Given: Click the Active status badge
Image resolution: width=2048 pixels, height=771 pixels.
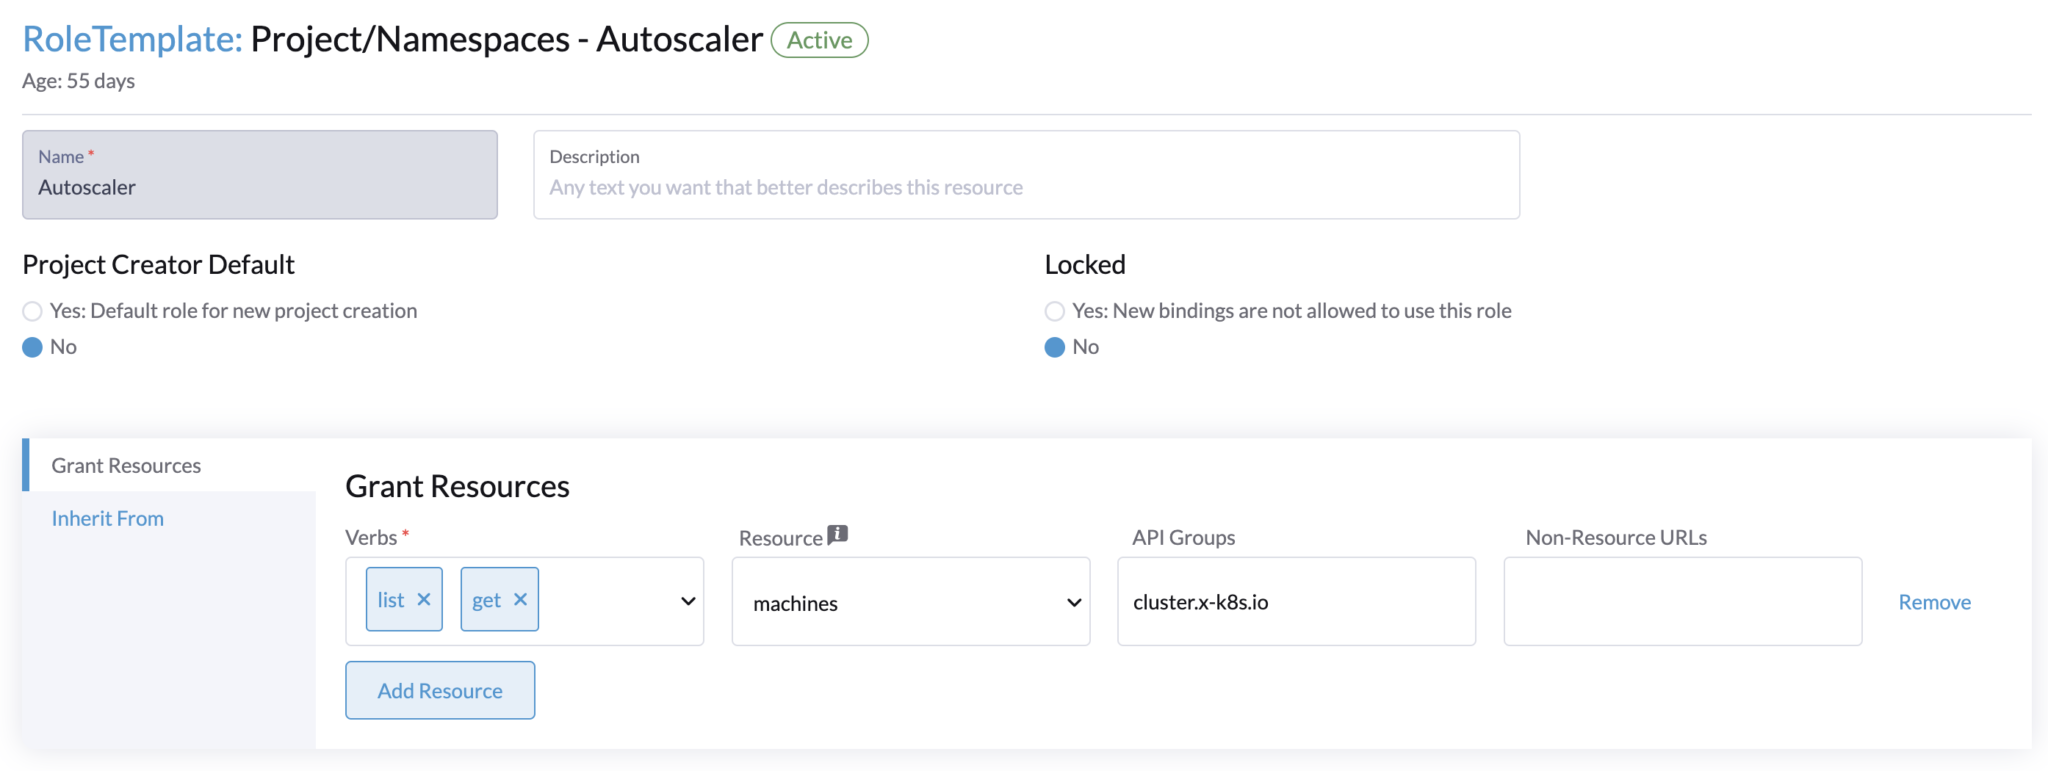Looking at the screenshot, I should tap(819, 40).
